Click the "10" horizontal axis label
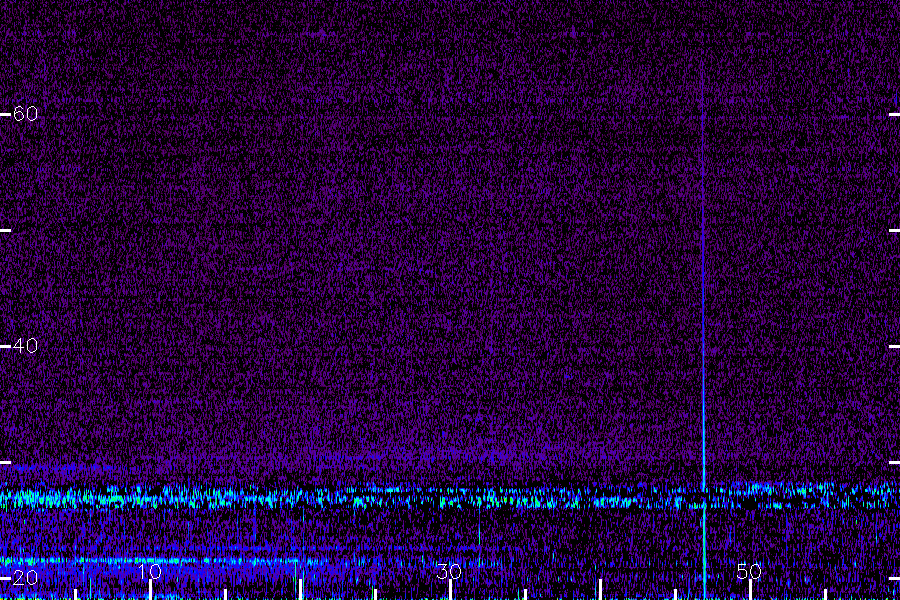 150,571
